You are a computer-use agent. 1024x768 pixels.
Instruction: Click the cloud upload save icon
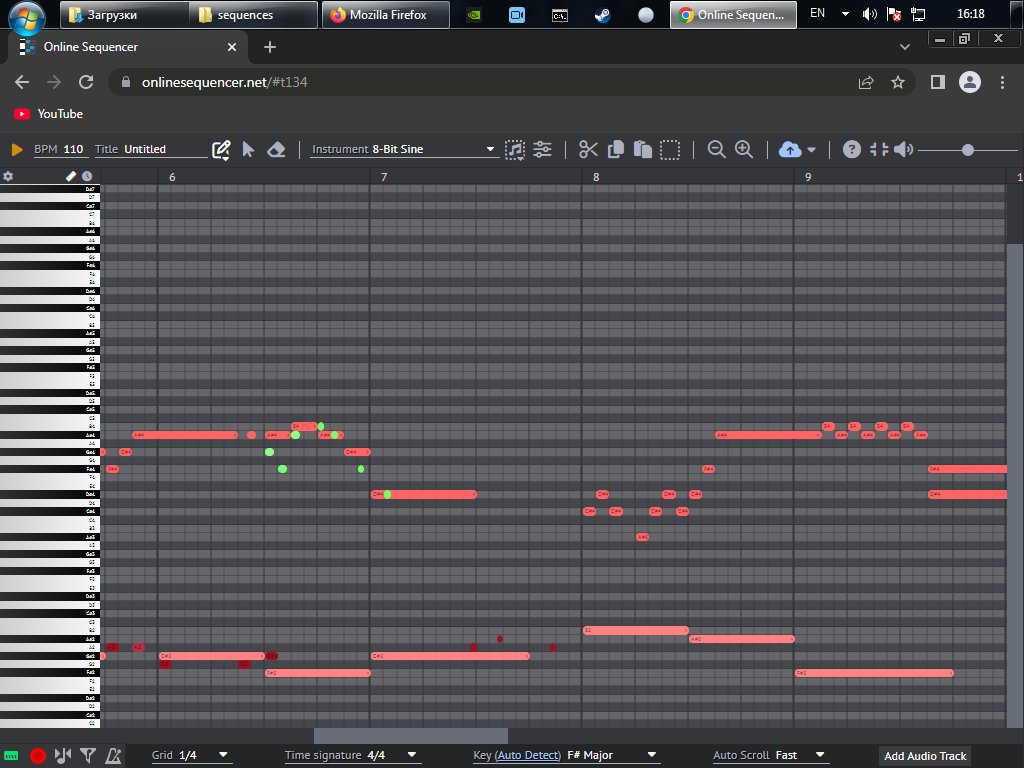point(790,150)
